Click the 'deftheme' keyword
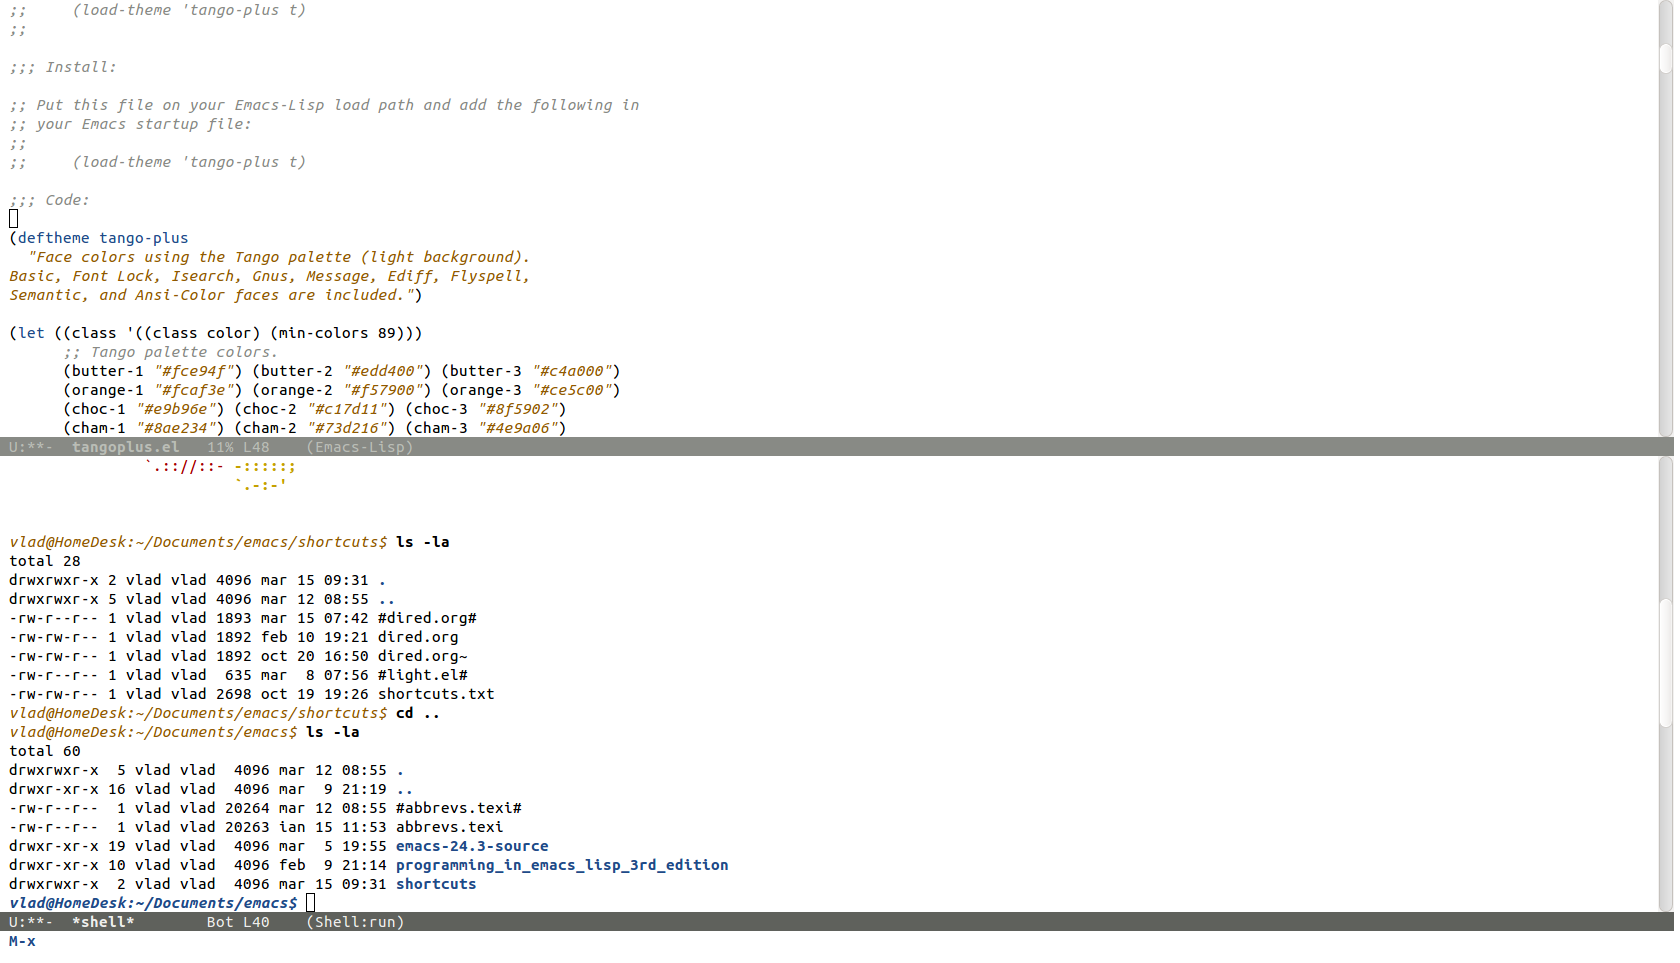 [54, 238]
